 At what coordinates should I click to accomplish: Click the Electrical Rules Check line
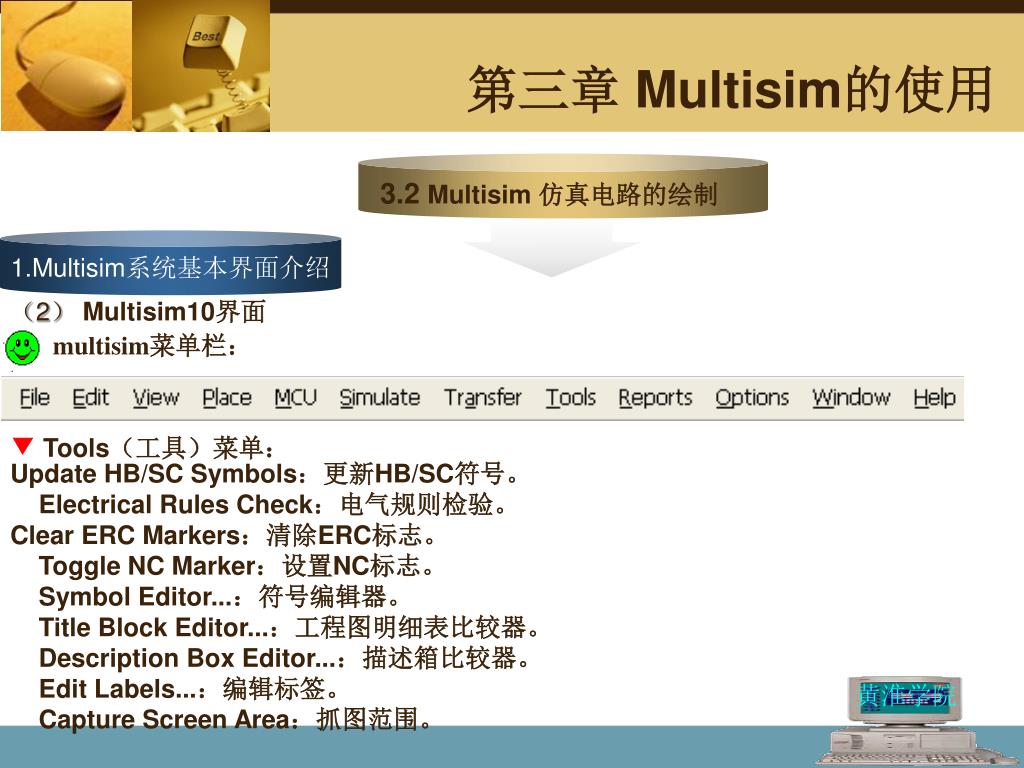coord(272,505)
